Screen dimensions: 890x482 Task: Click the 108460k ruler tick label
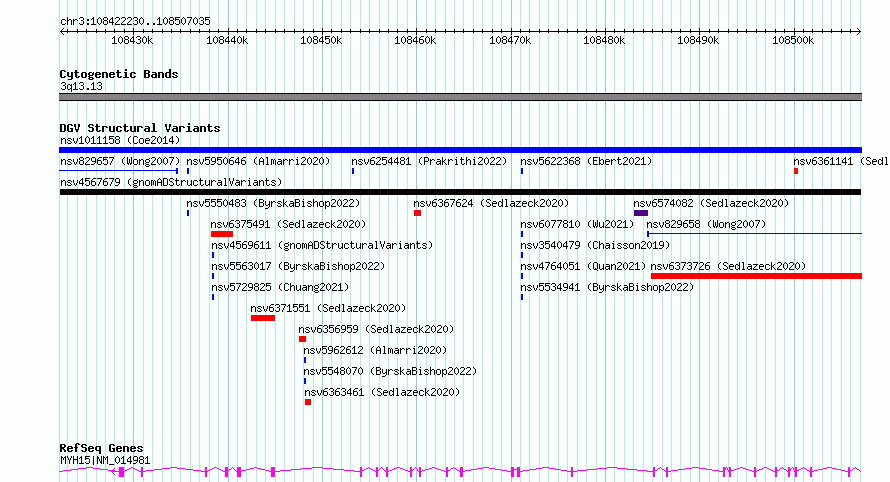415,40
